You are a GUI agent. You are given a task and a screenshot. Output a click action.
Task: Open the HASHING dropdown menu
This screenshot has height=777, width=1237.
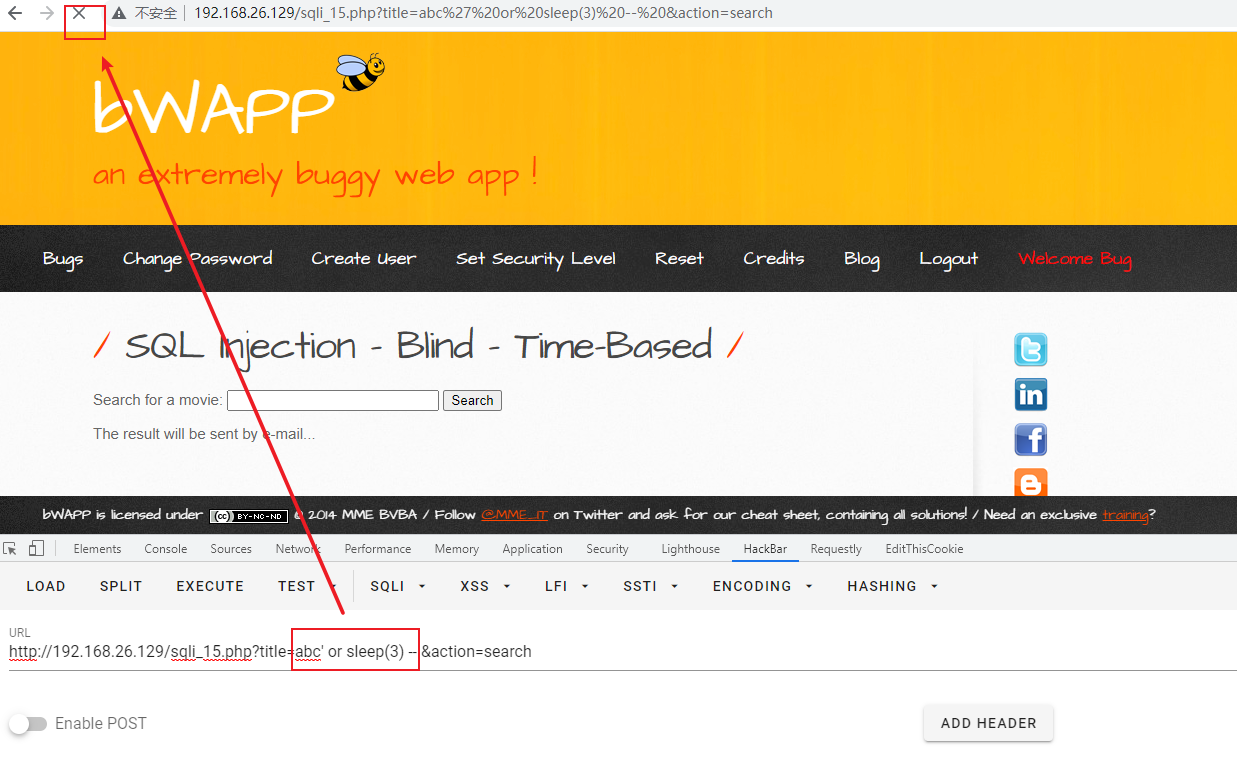[x=892, y=586]
